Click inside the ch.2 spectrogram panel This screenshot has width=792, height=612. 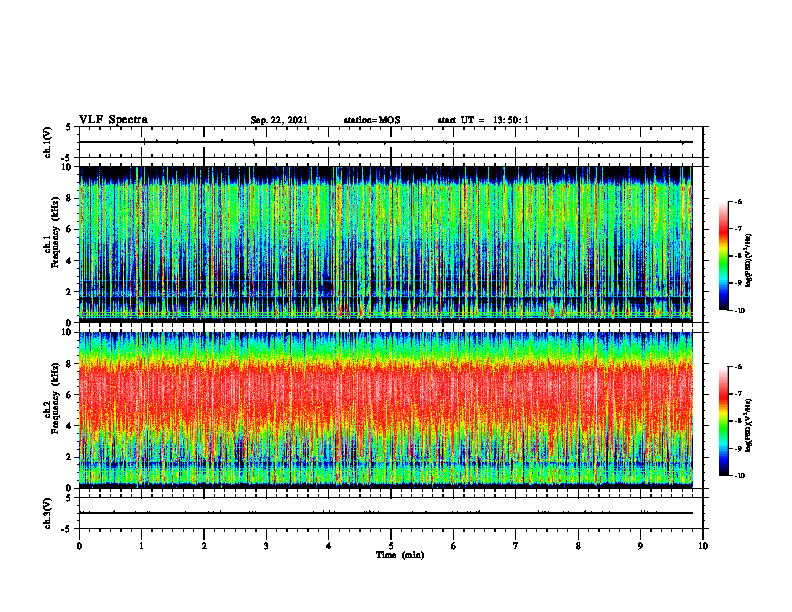[386, 410]
